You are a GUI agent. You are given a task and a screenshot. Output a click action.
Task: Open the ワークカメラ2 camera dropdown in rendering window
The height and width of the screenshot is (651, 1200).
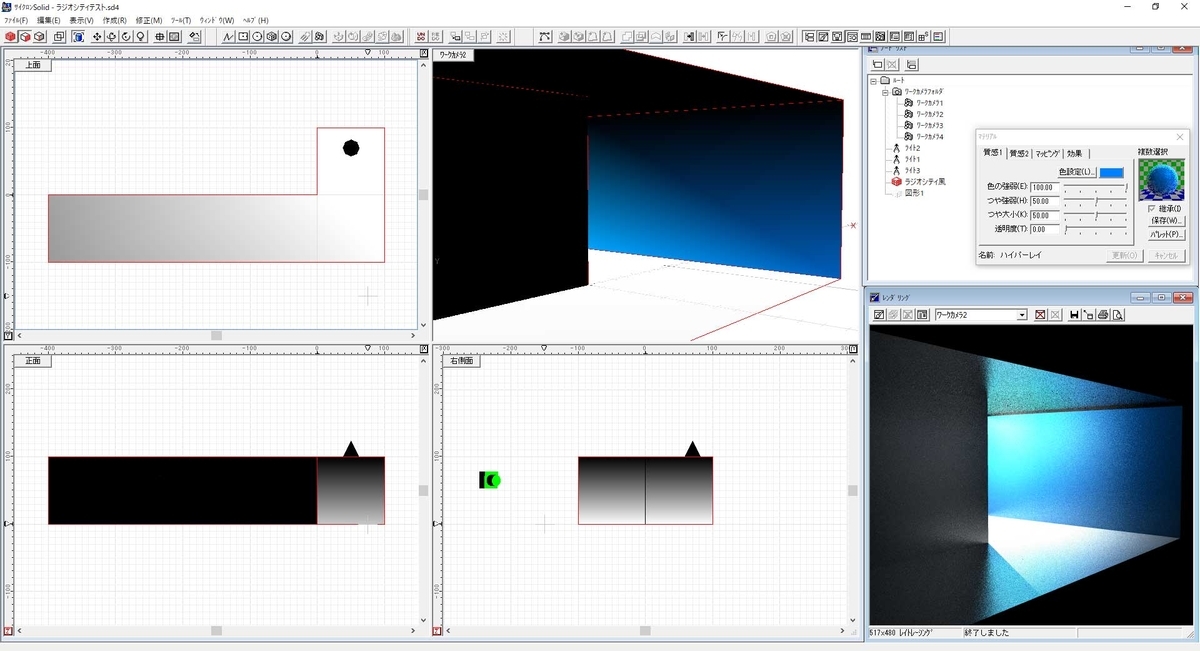1022,314
